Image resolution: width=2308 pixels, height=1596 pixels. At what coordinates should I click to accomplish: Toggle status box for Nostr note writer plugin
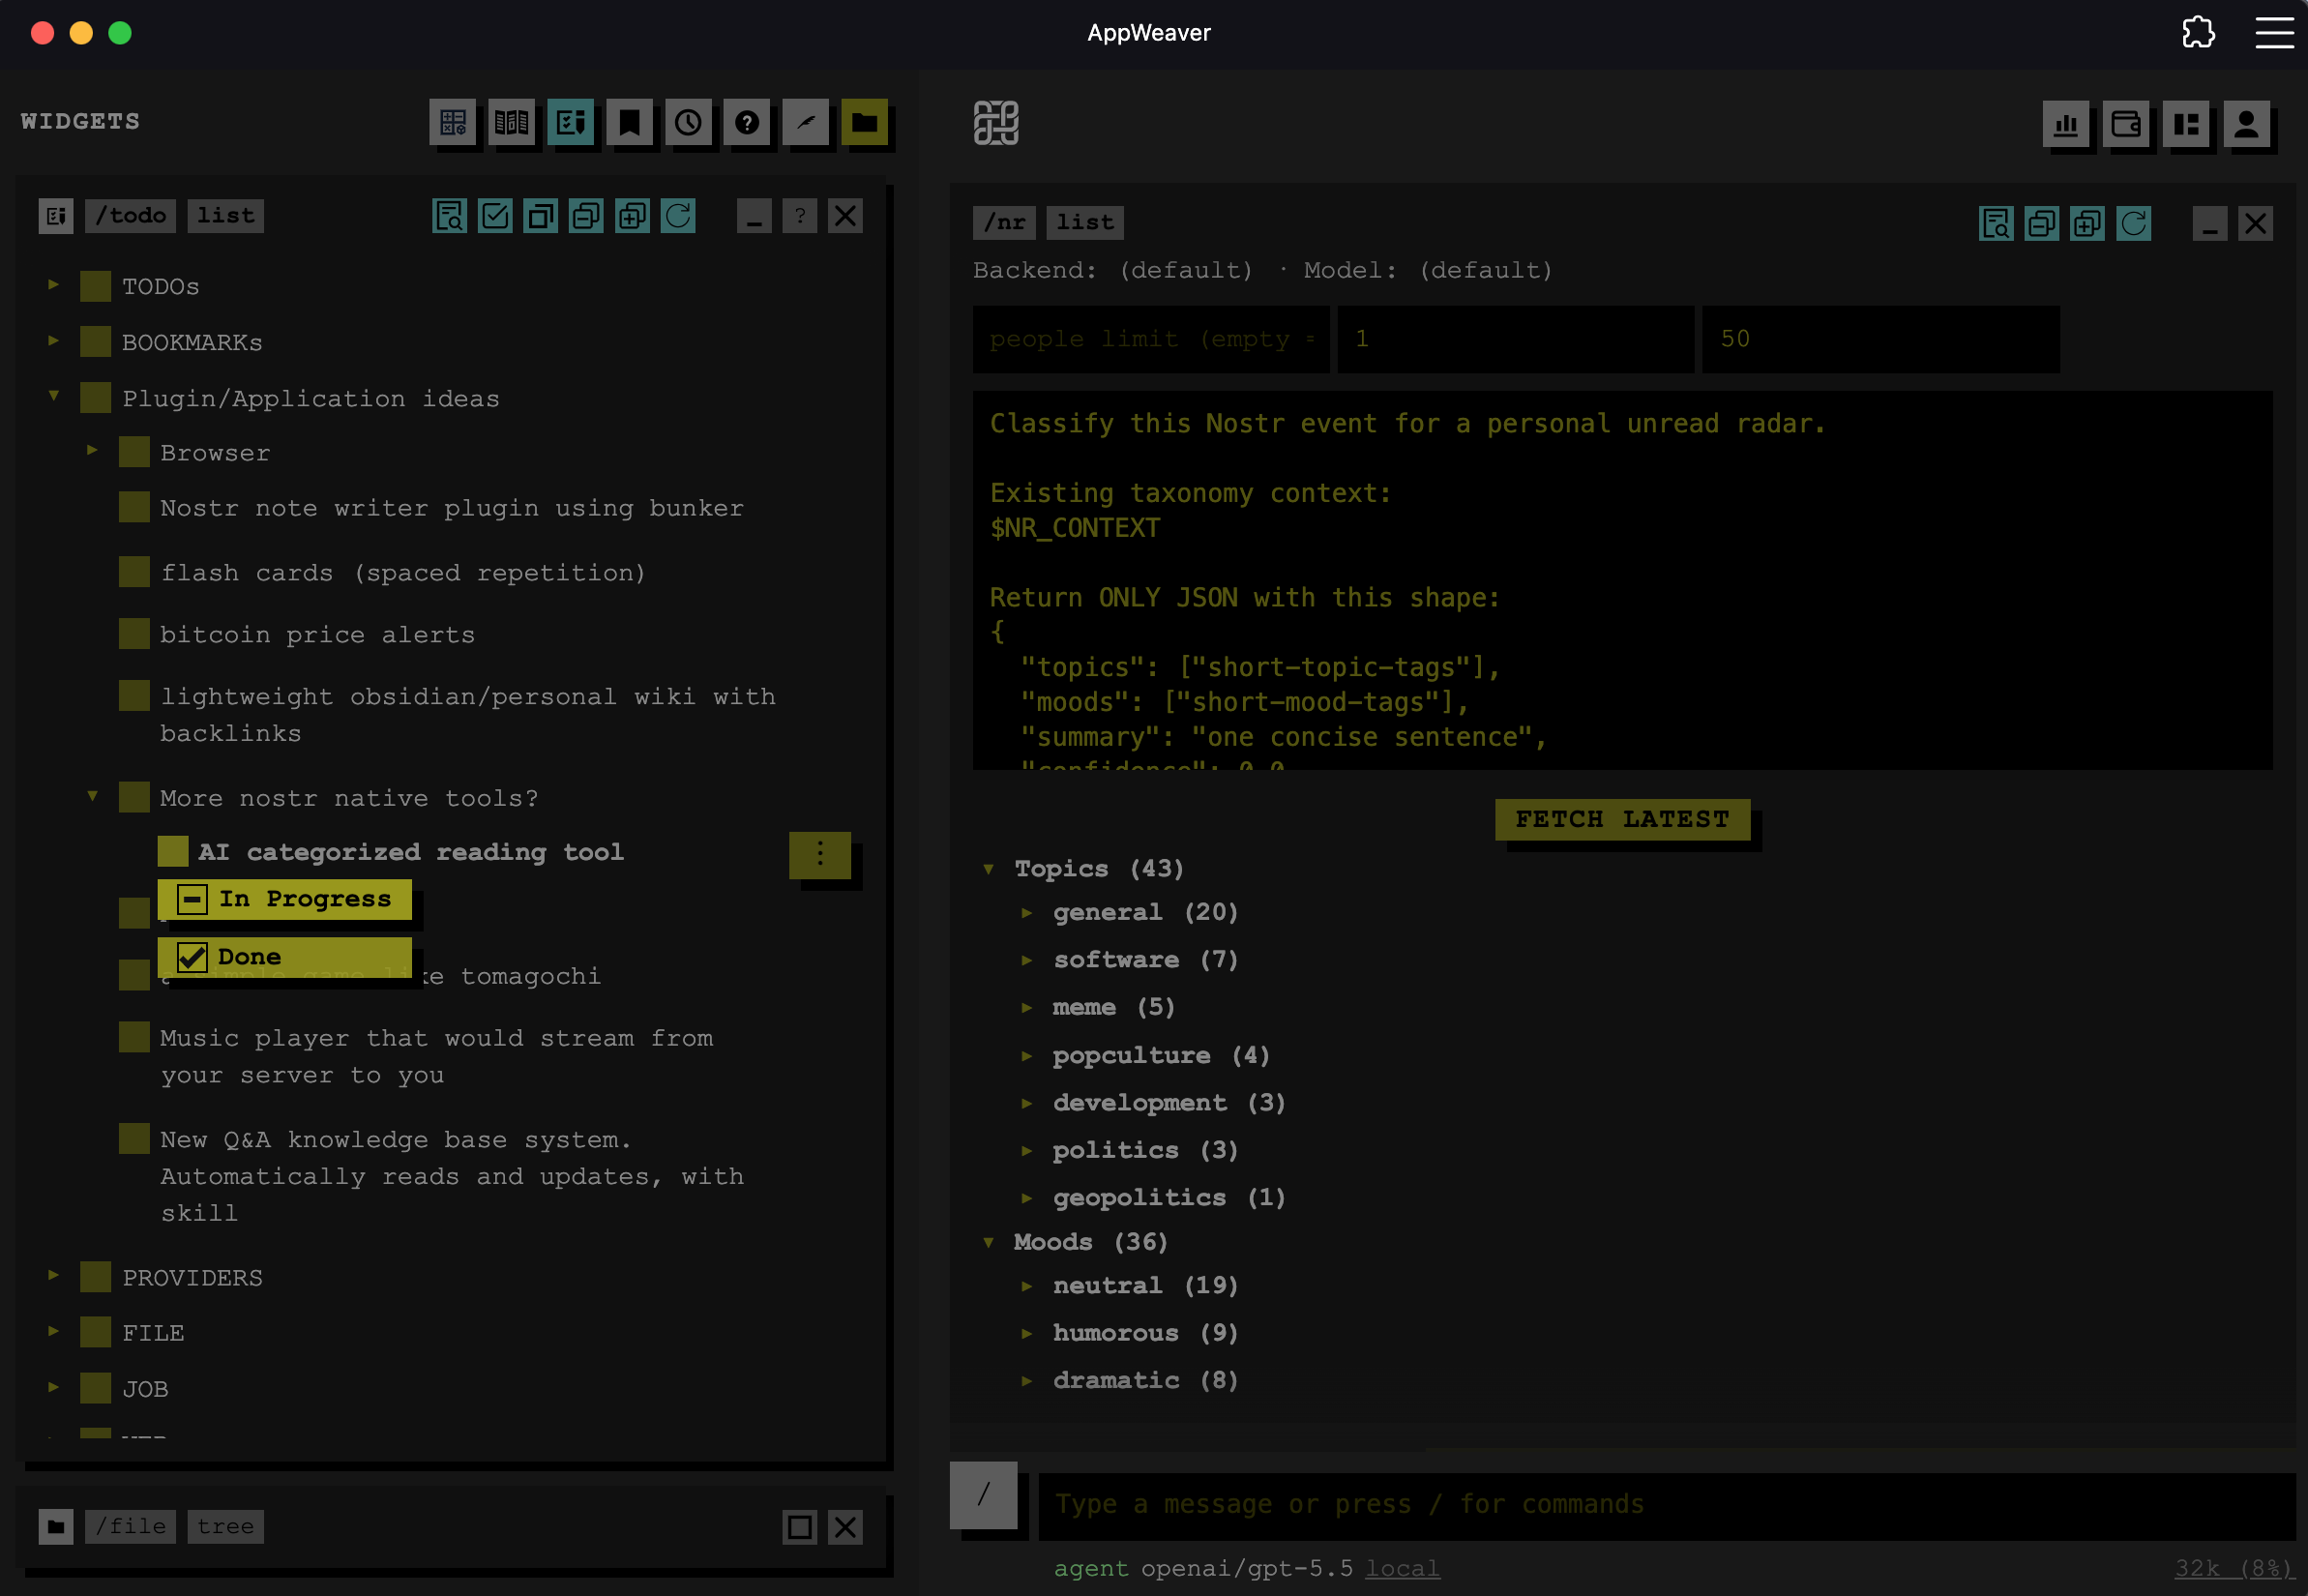click(x=134, y=507)
